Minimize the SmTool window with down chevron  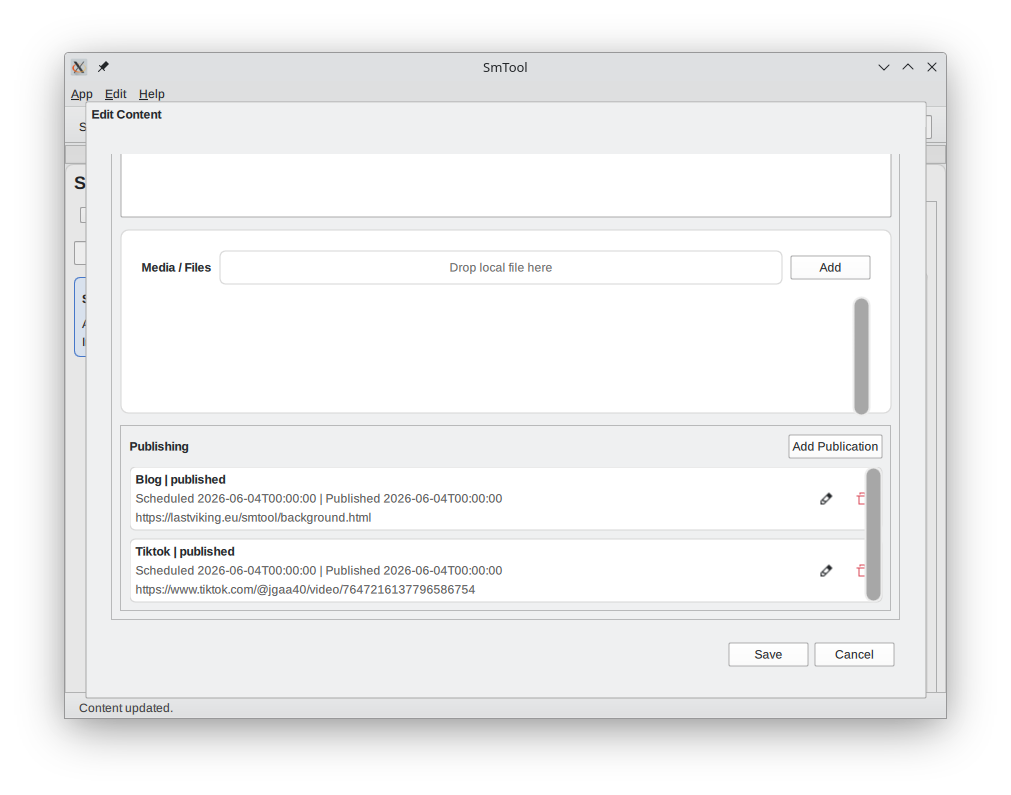pyautogui.click(x=883, y=67)
